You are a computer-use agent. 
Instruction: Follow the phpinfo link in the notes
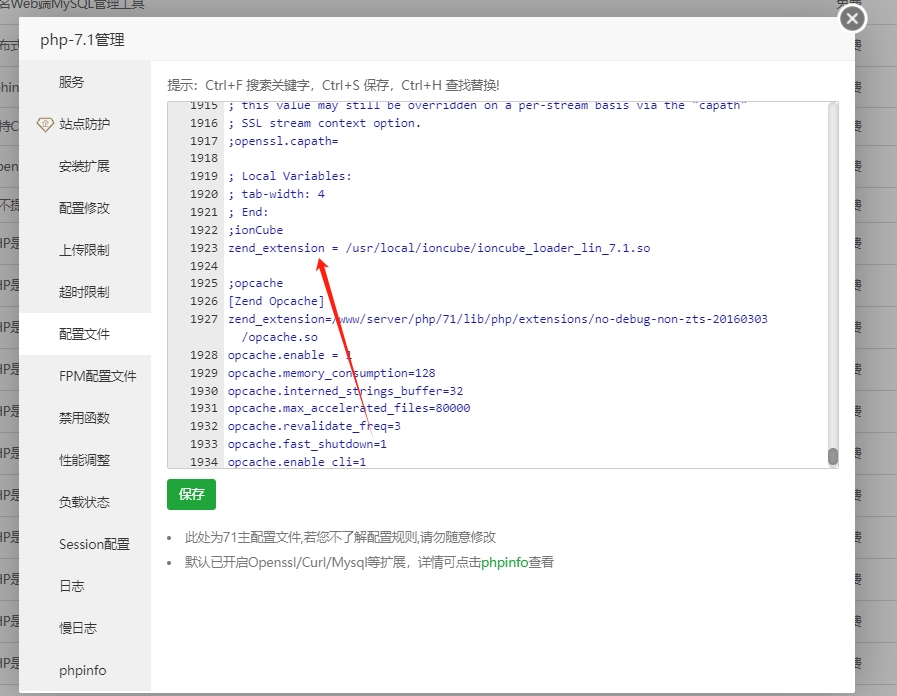coord(504,562)
